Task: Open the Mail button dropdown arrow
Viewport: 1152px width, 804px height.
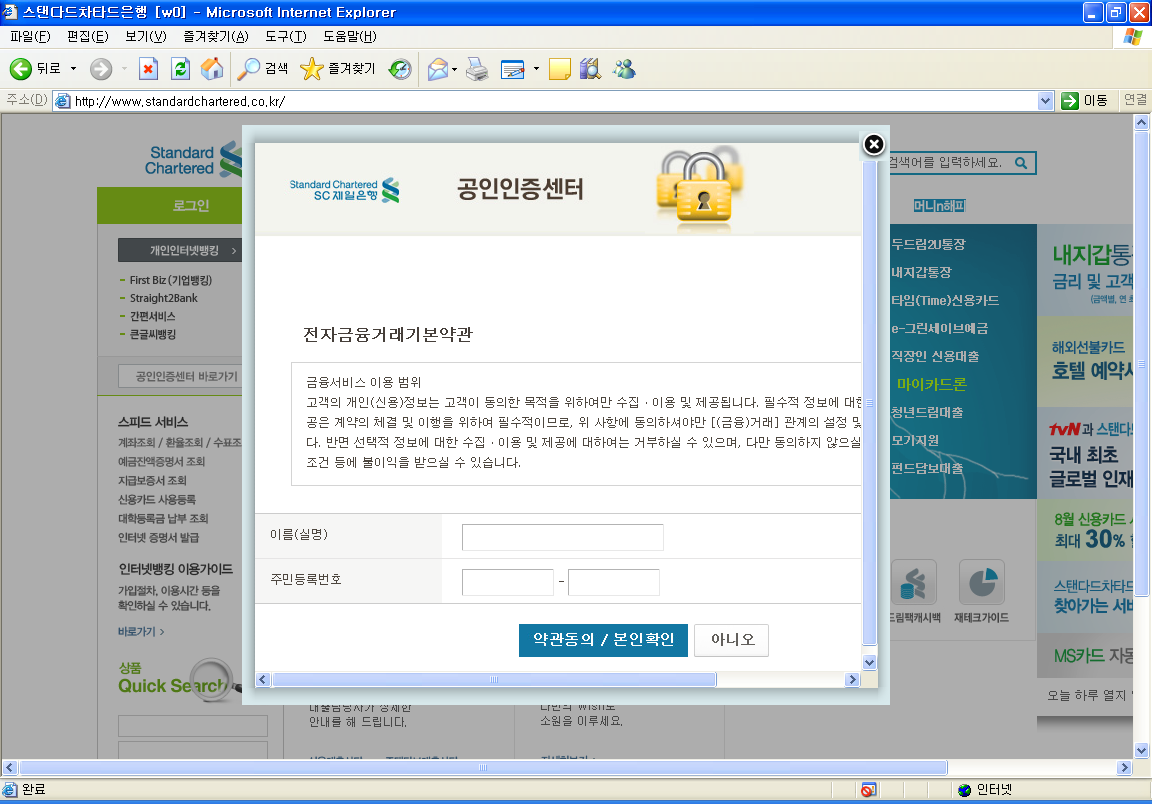Action: [x=455, y=69]
